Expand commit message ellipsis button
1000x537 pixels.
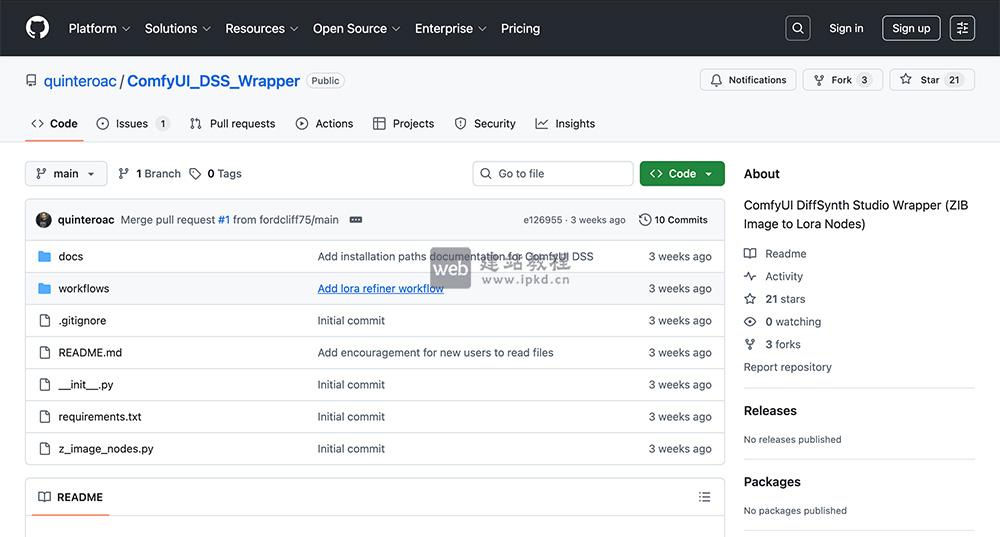tap(356, 220)
